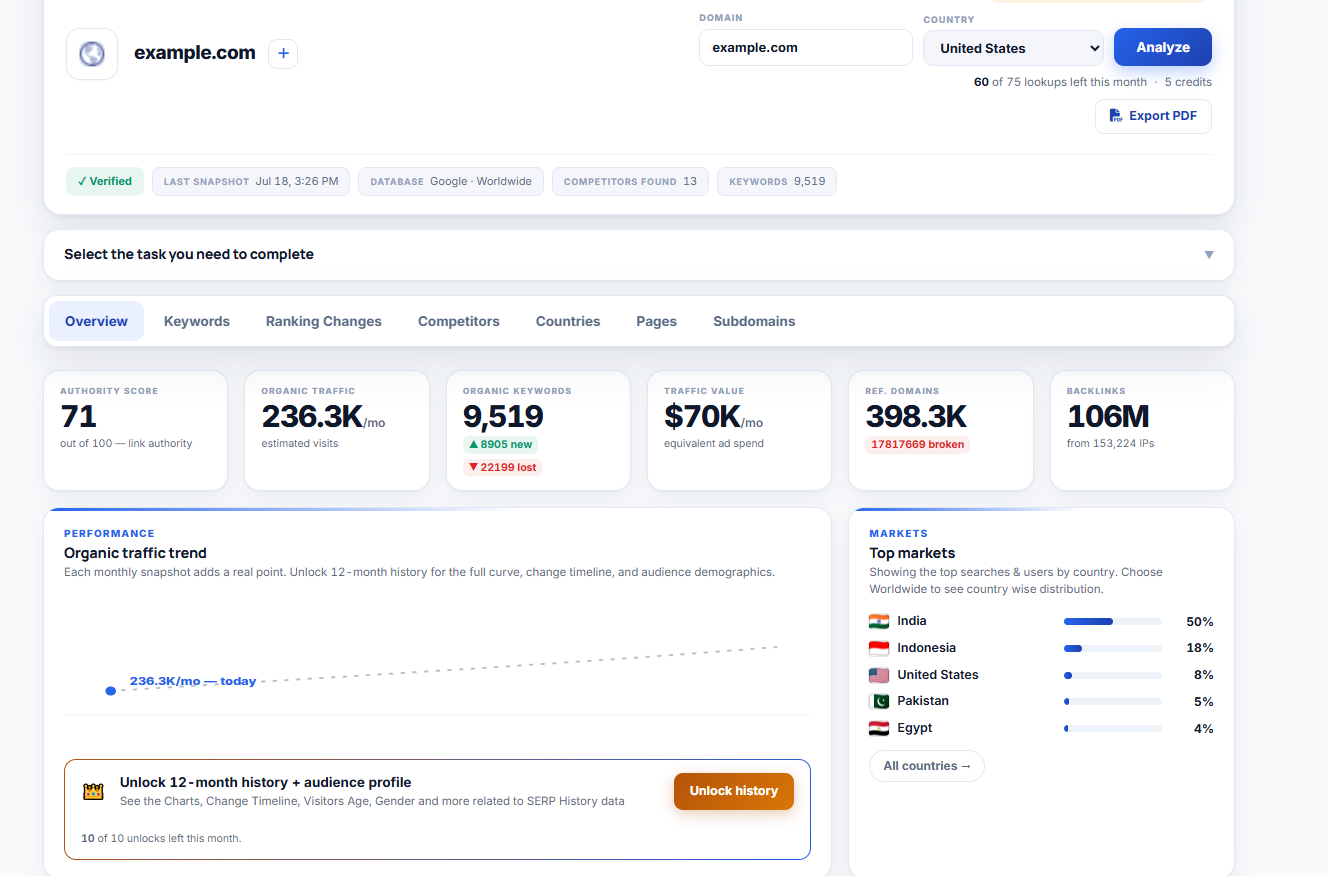Click the India flag icon
Image resolution: width=1328 pixels, height=876 pixels.
879,621
